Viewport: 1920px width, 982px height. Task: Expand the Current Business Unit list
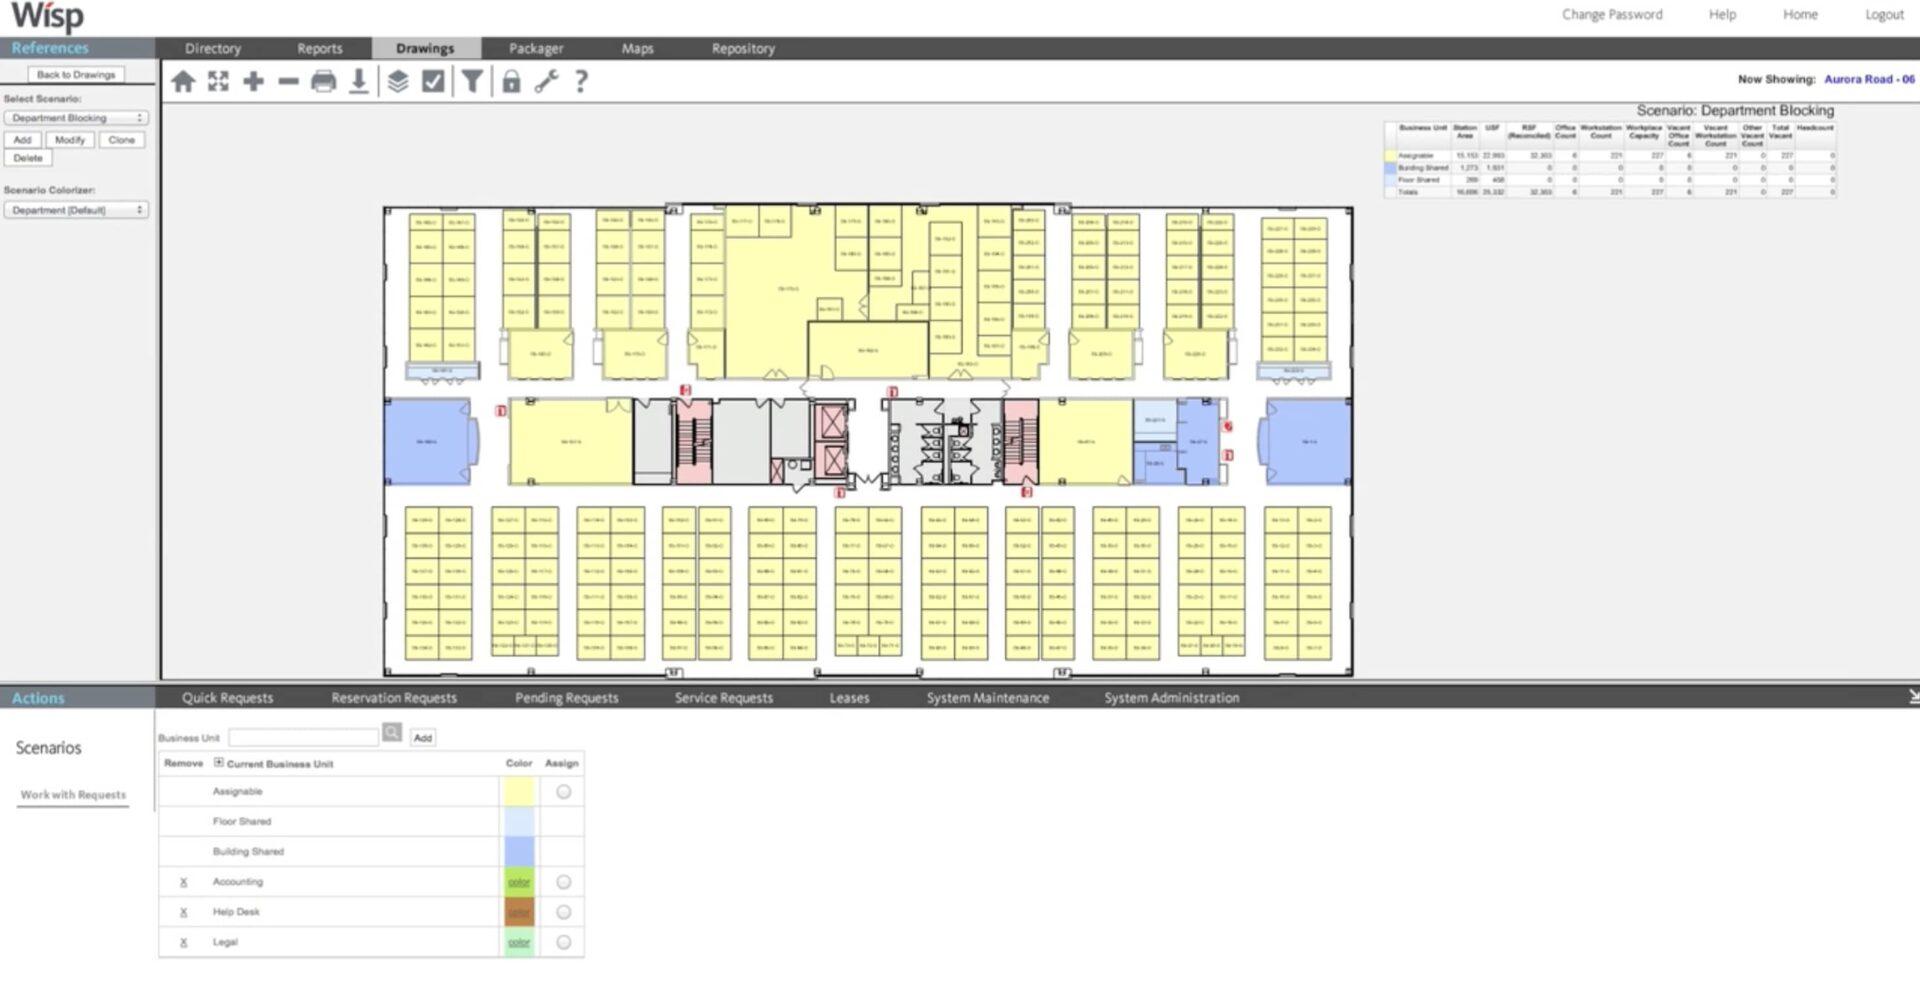coord(218,762)
